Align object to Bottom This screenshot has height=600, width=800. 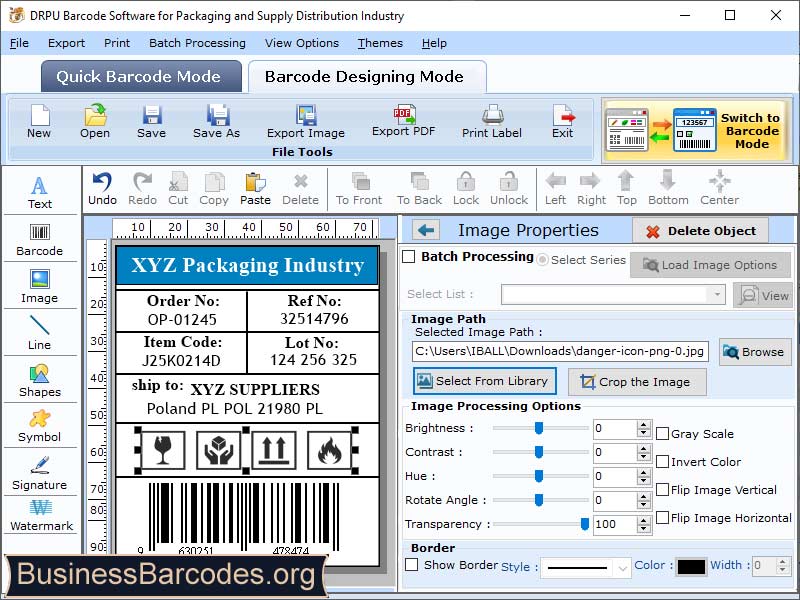(x=668, y=181)
